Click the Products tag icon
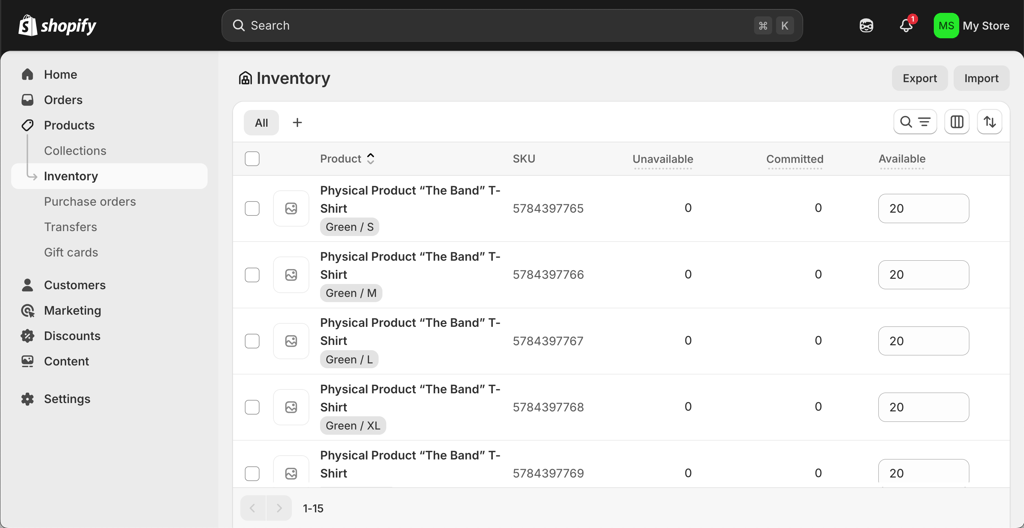The width and height of the screenshot is (1024, 528). click(27, 125)
